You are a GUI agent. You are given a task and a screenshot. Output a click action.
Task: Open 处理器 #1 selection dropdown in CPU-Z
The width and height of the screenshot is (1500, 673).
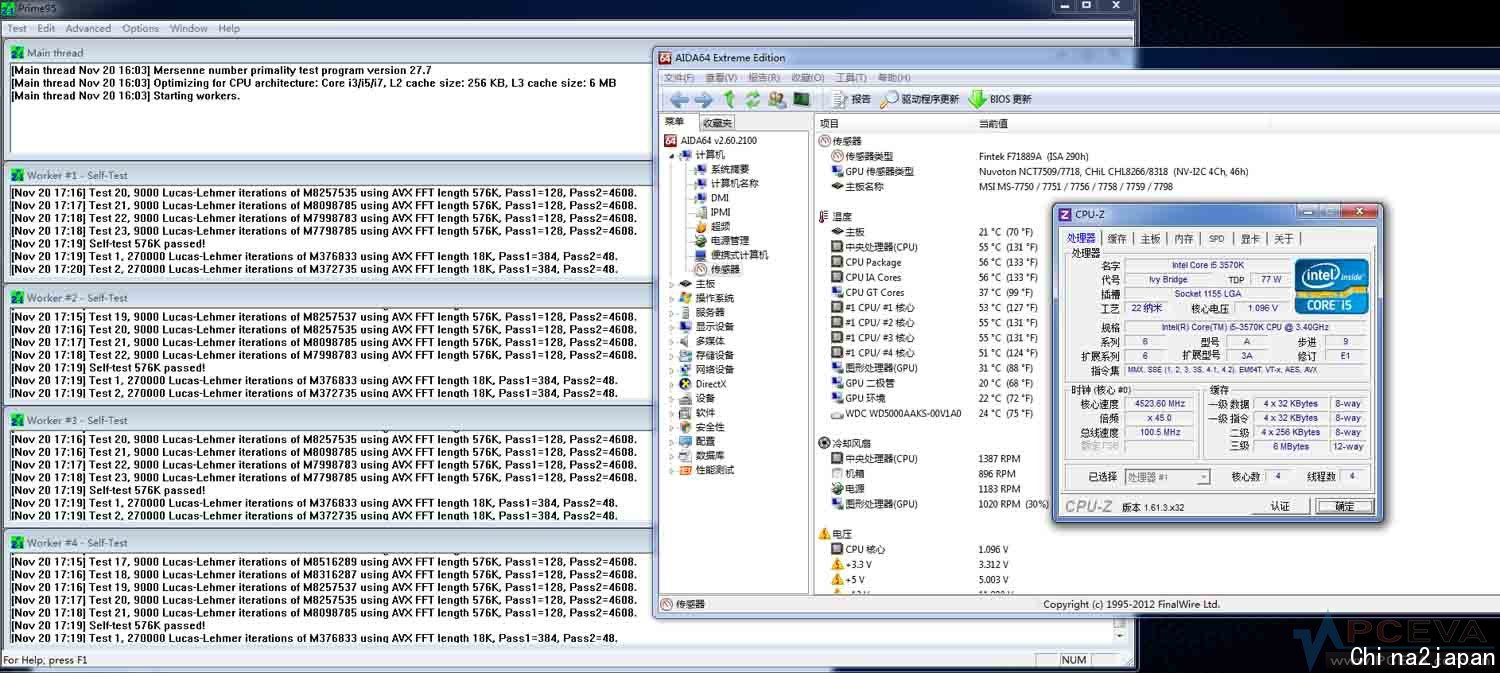1168,477
